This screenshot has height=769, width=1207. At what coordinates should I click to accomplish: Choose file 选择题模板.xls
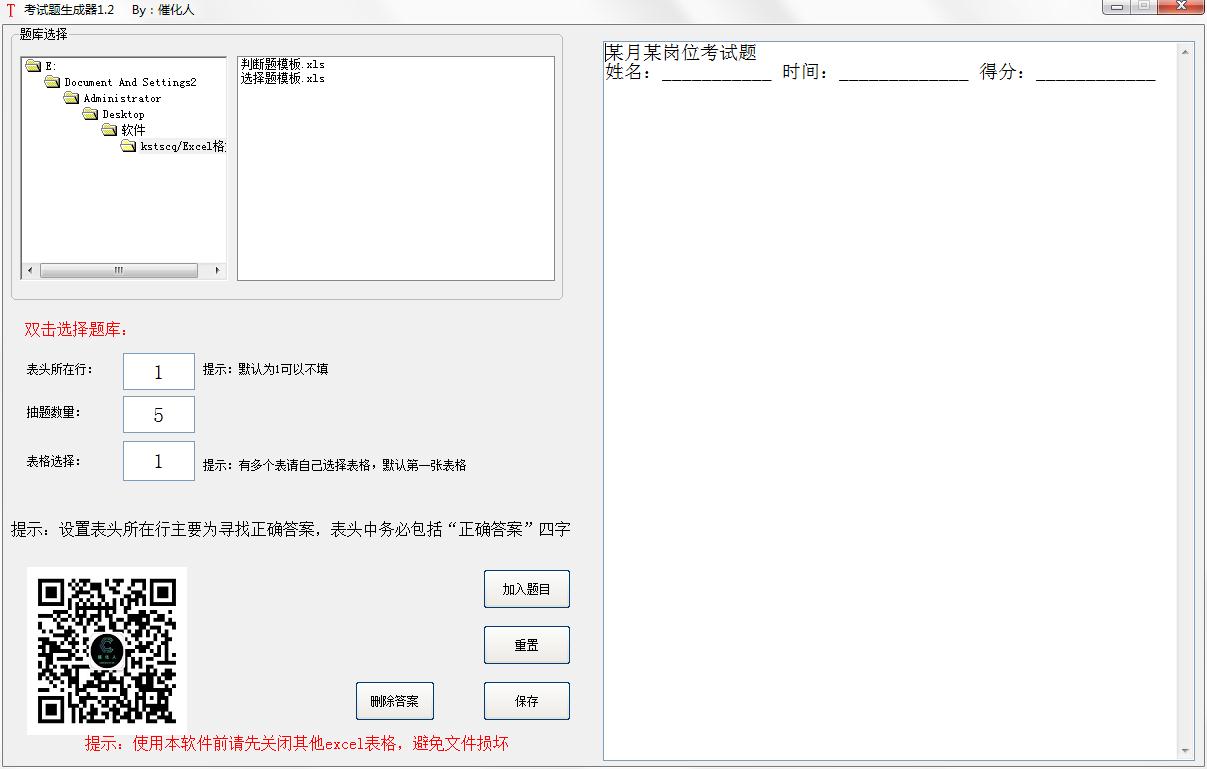point(283,78)
